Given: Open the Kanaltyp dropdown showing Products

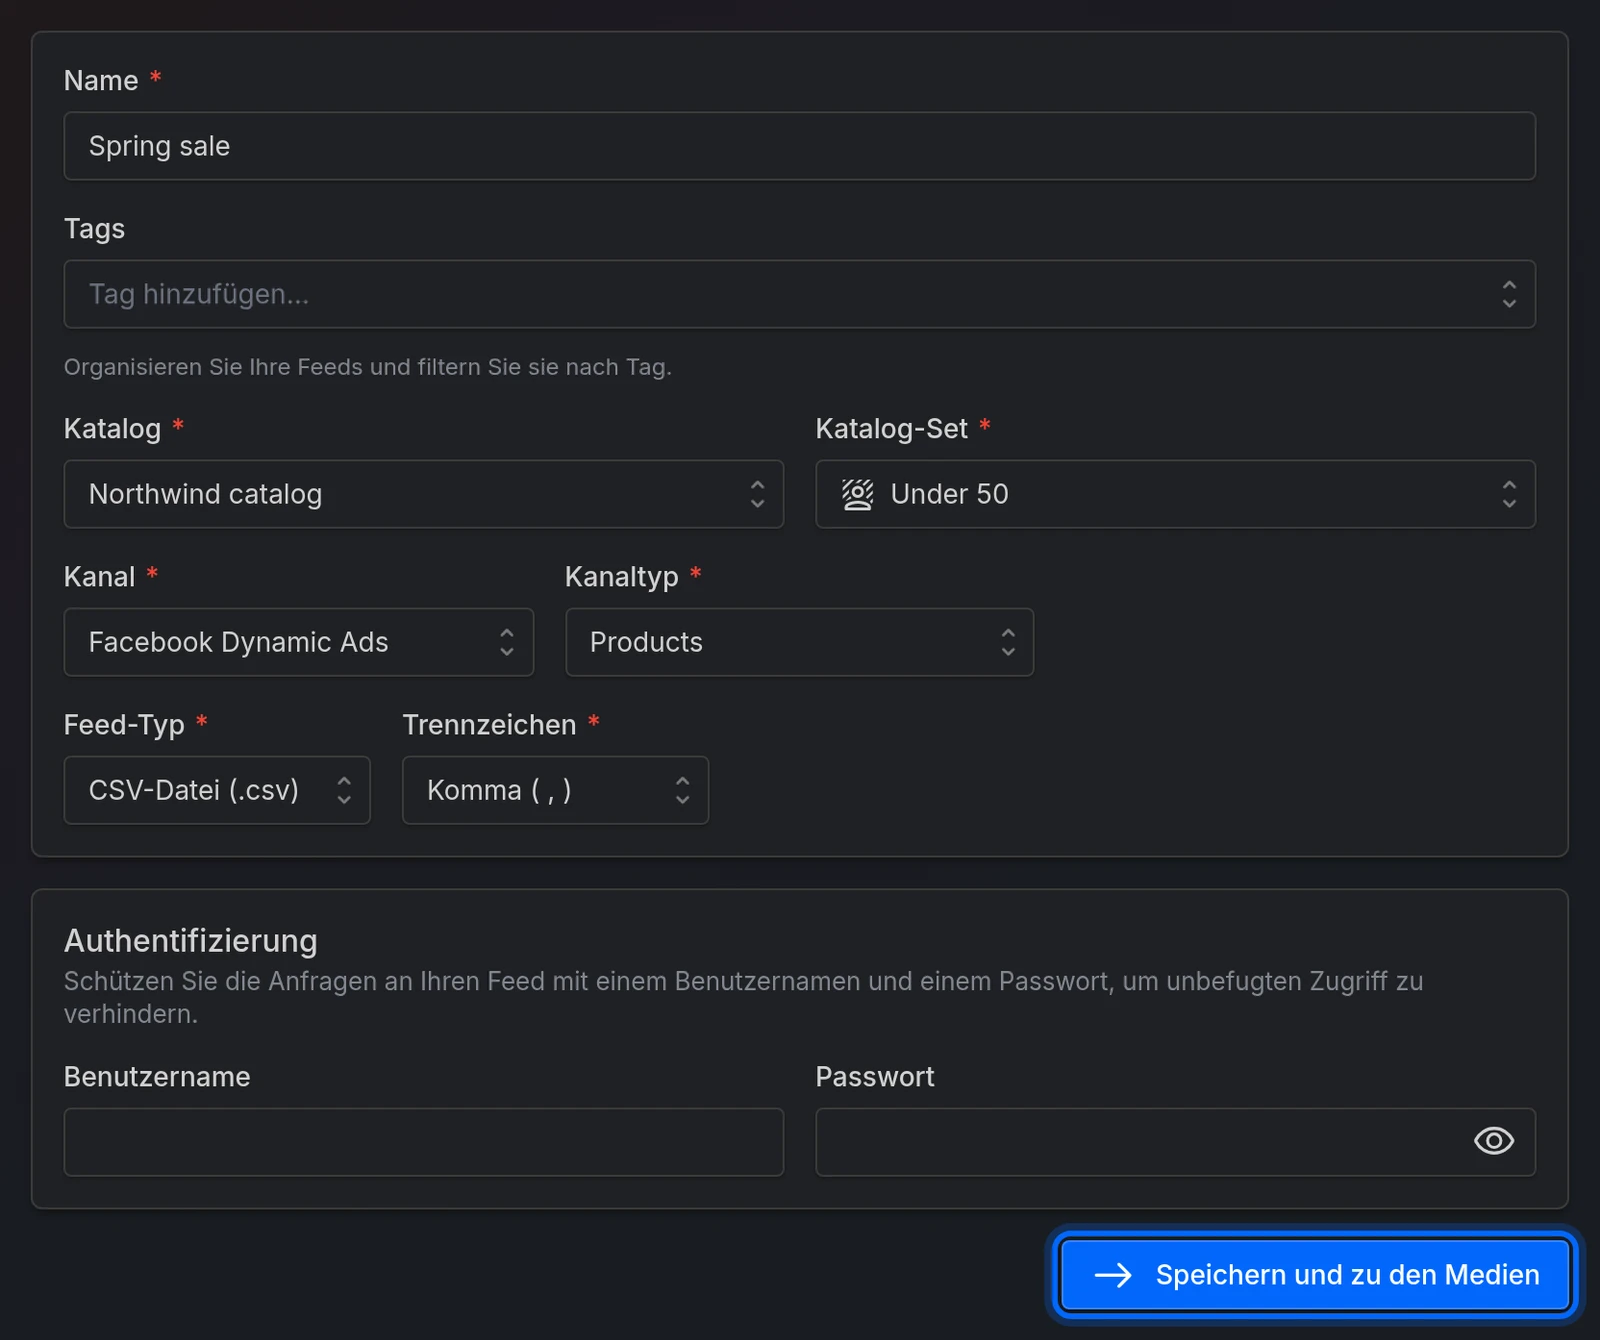Looking at the screenshot, I should pyautogui.click(x=799, y=642).
